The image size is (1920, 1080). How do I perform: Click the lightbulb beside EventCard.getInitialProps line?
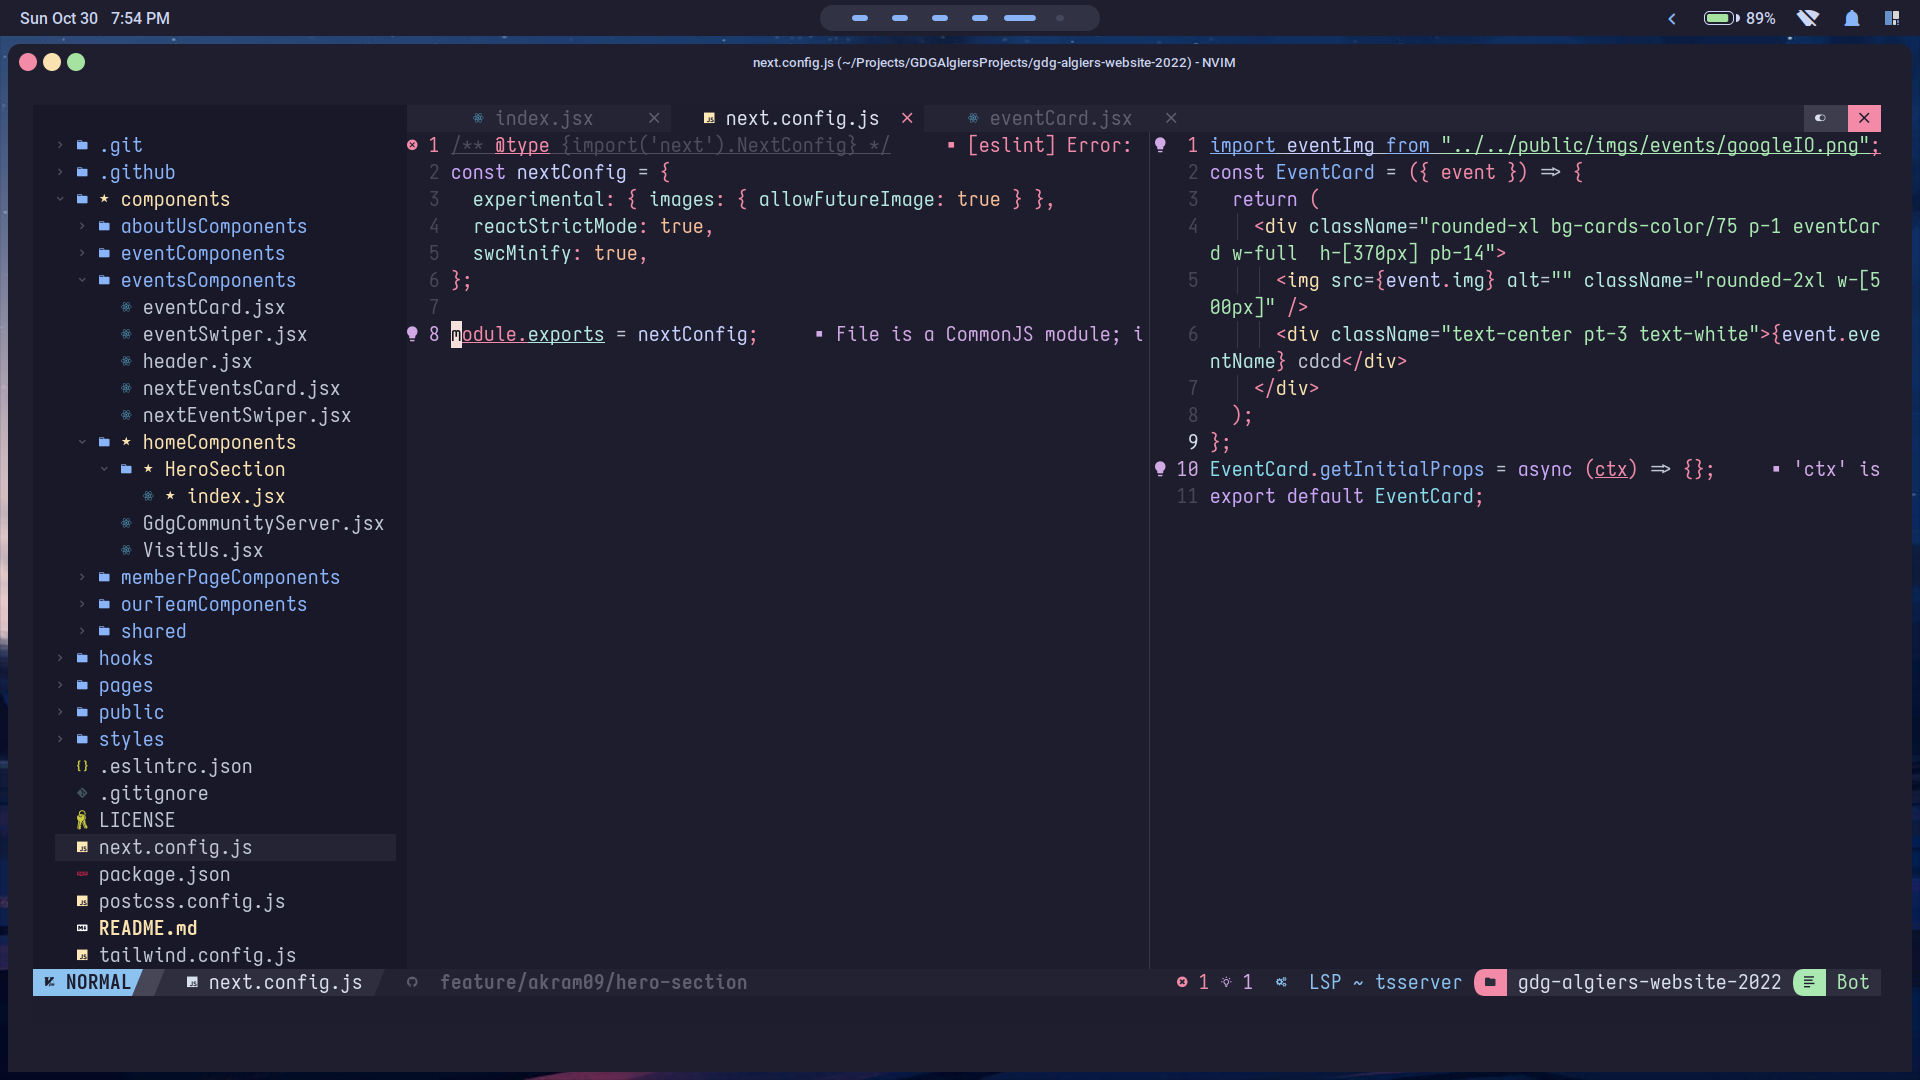1160,469
